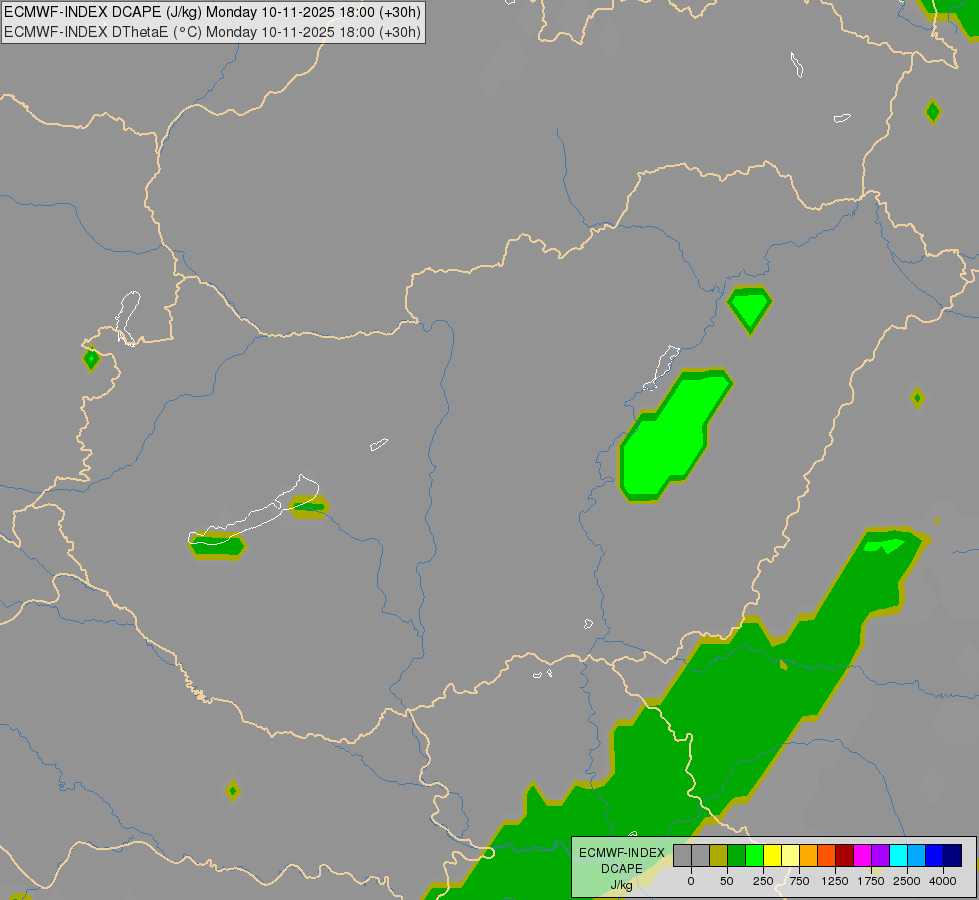Click the light blue legend swatch
The image size is (979, 900).
click(x=917, y=855)
